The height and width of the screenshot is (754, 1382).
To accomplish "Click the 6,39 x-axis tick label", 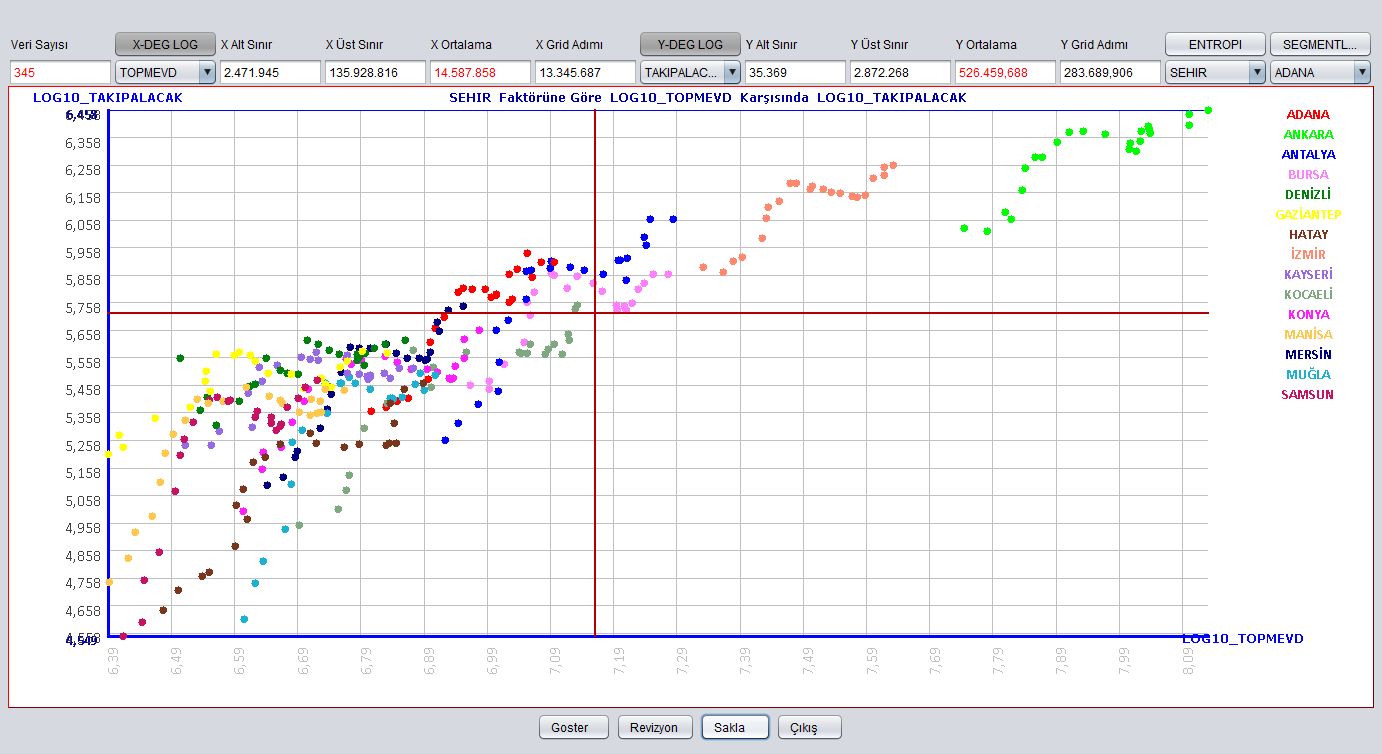I will 113,659.
